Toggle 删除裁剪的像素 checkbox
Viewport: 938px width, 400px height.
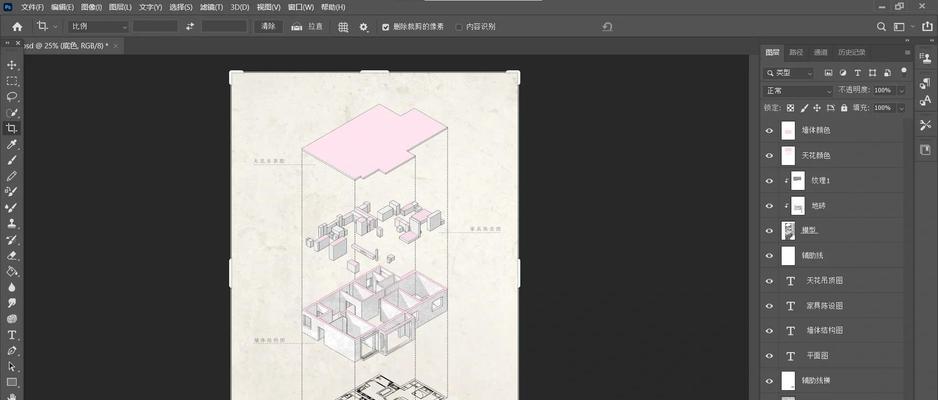386,27
